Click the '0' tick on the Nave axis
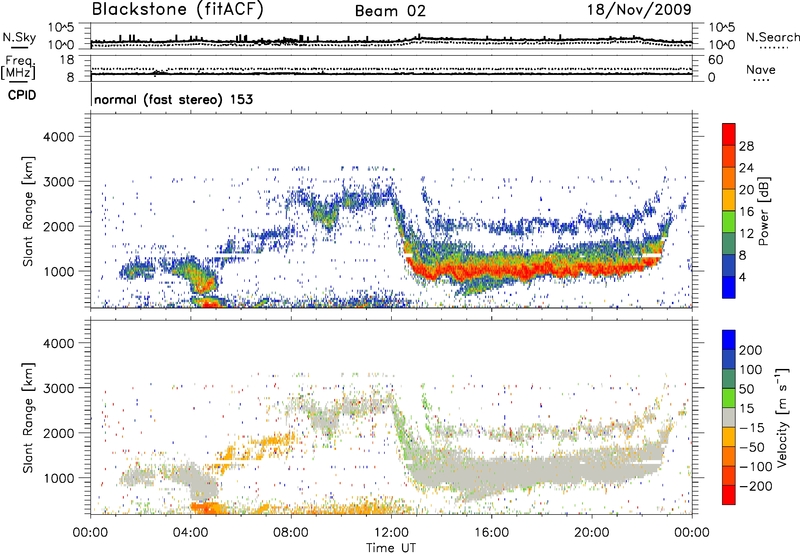Viewport: 800px width, 554px height. coord(712,78)
